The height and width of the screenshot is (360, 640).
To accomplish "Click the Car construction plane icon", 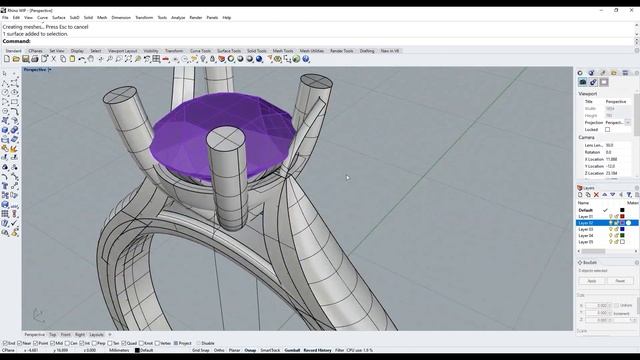I will pos(165,59).
